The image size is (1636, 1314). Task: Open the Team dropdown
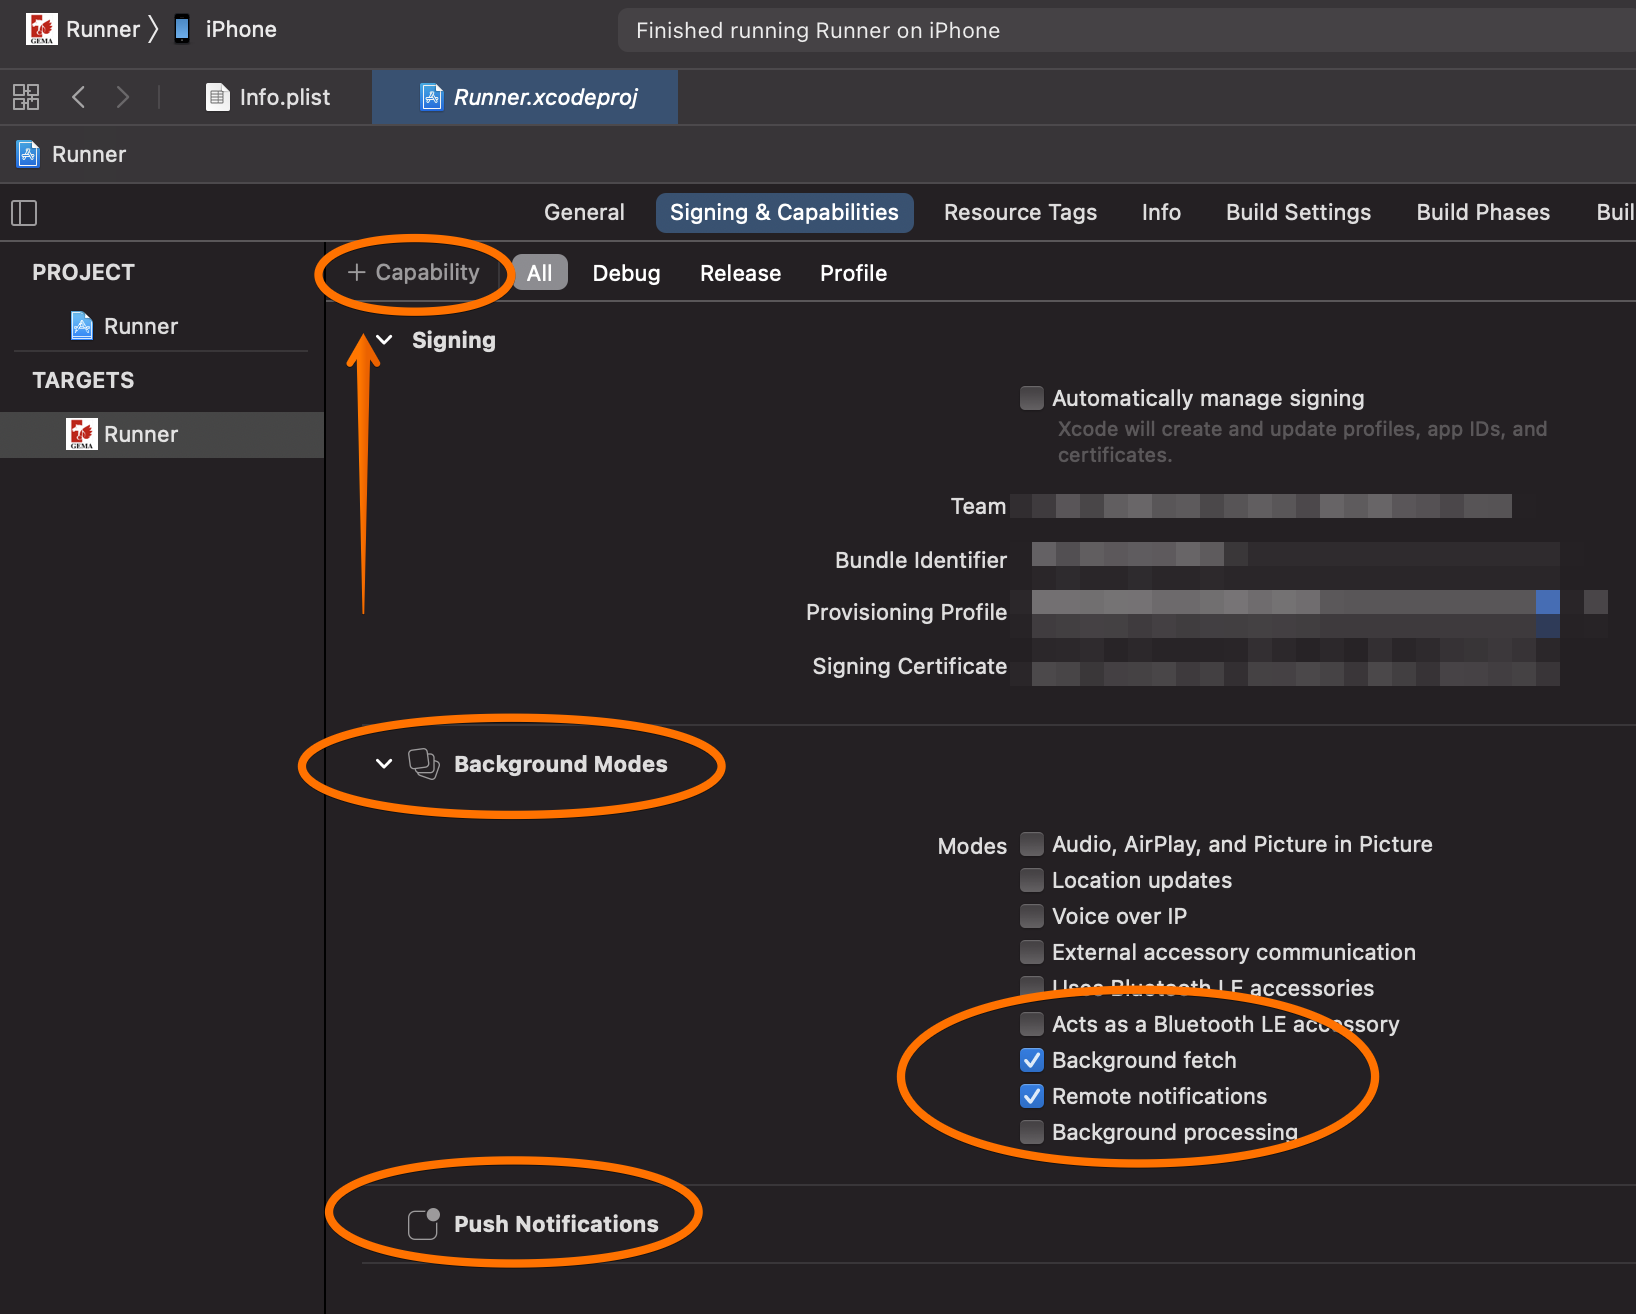(1261, 506)
